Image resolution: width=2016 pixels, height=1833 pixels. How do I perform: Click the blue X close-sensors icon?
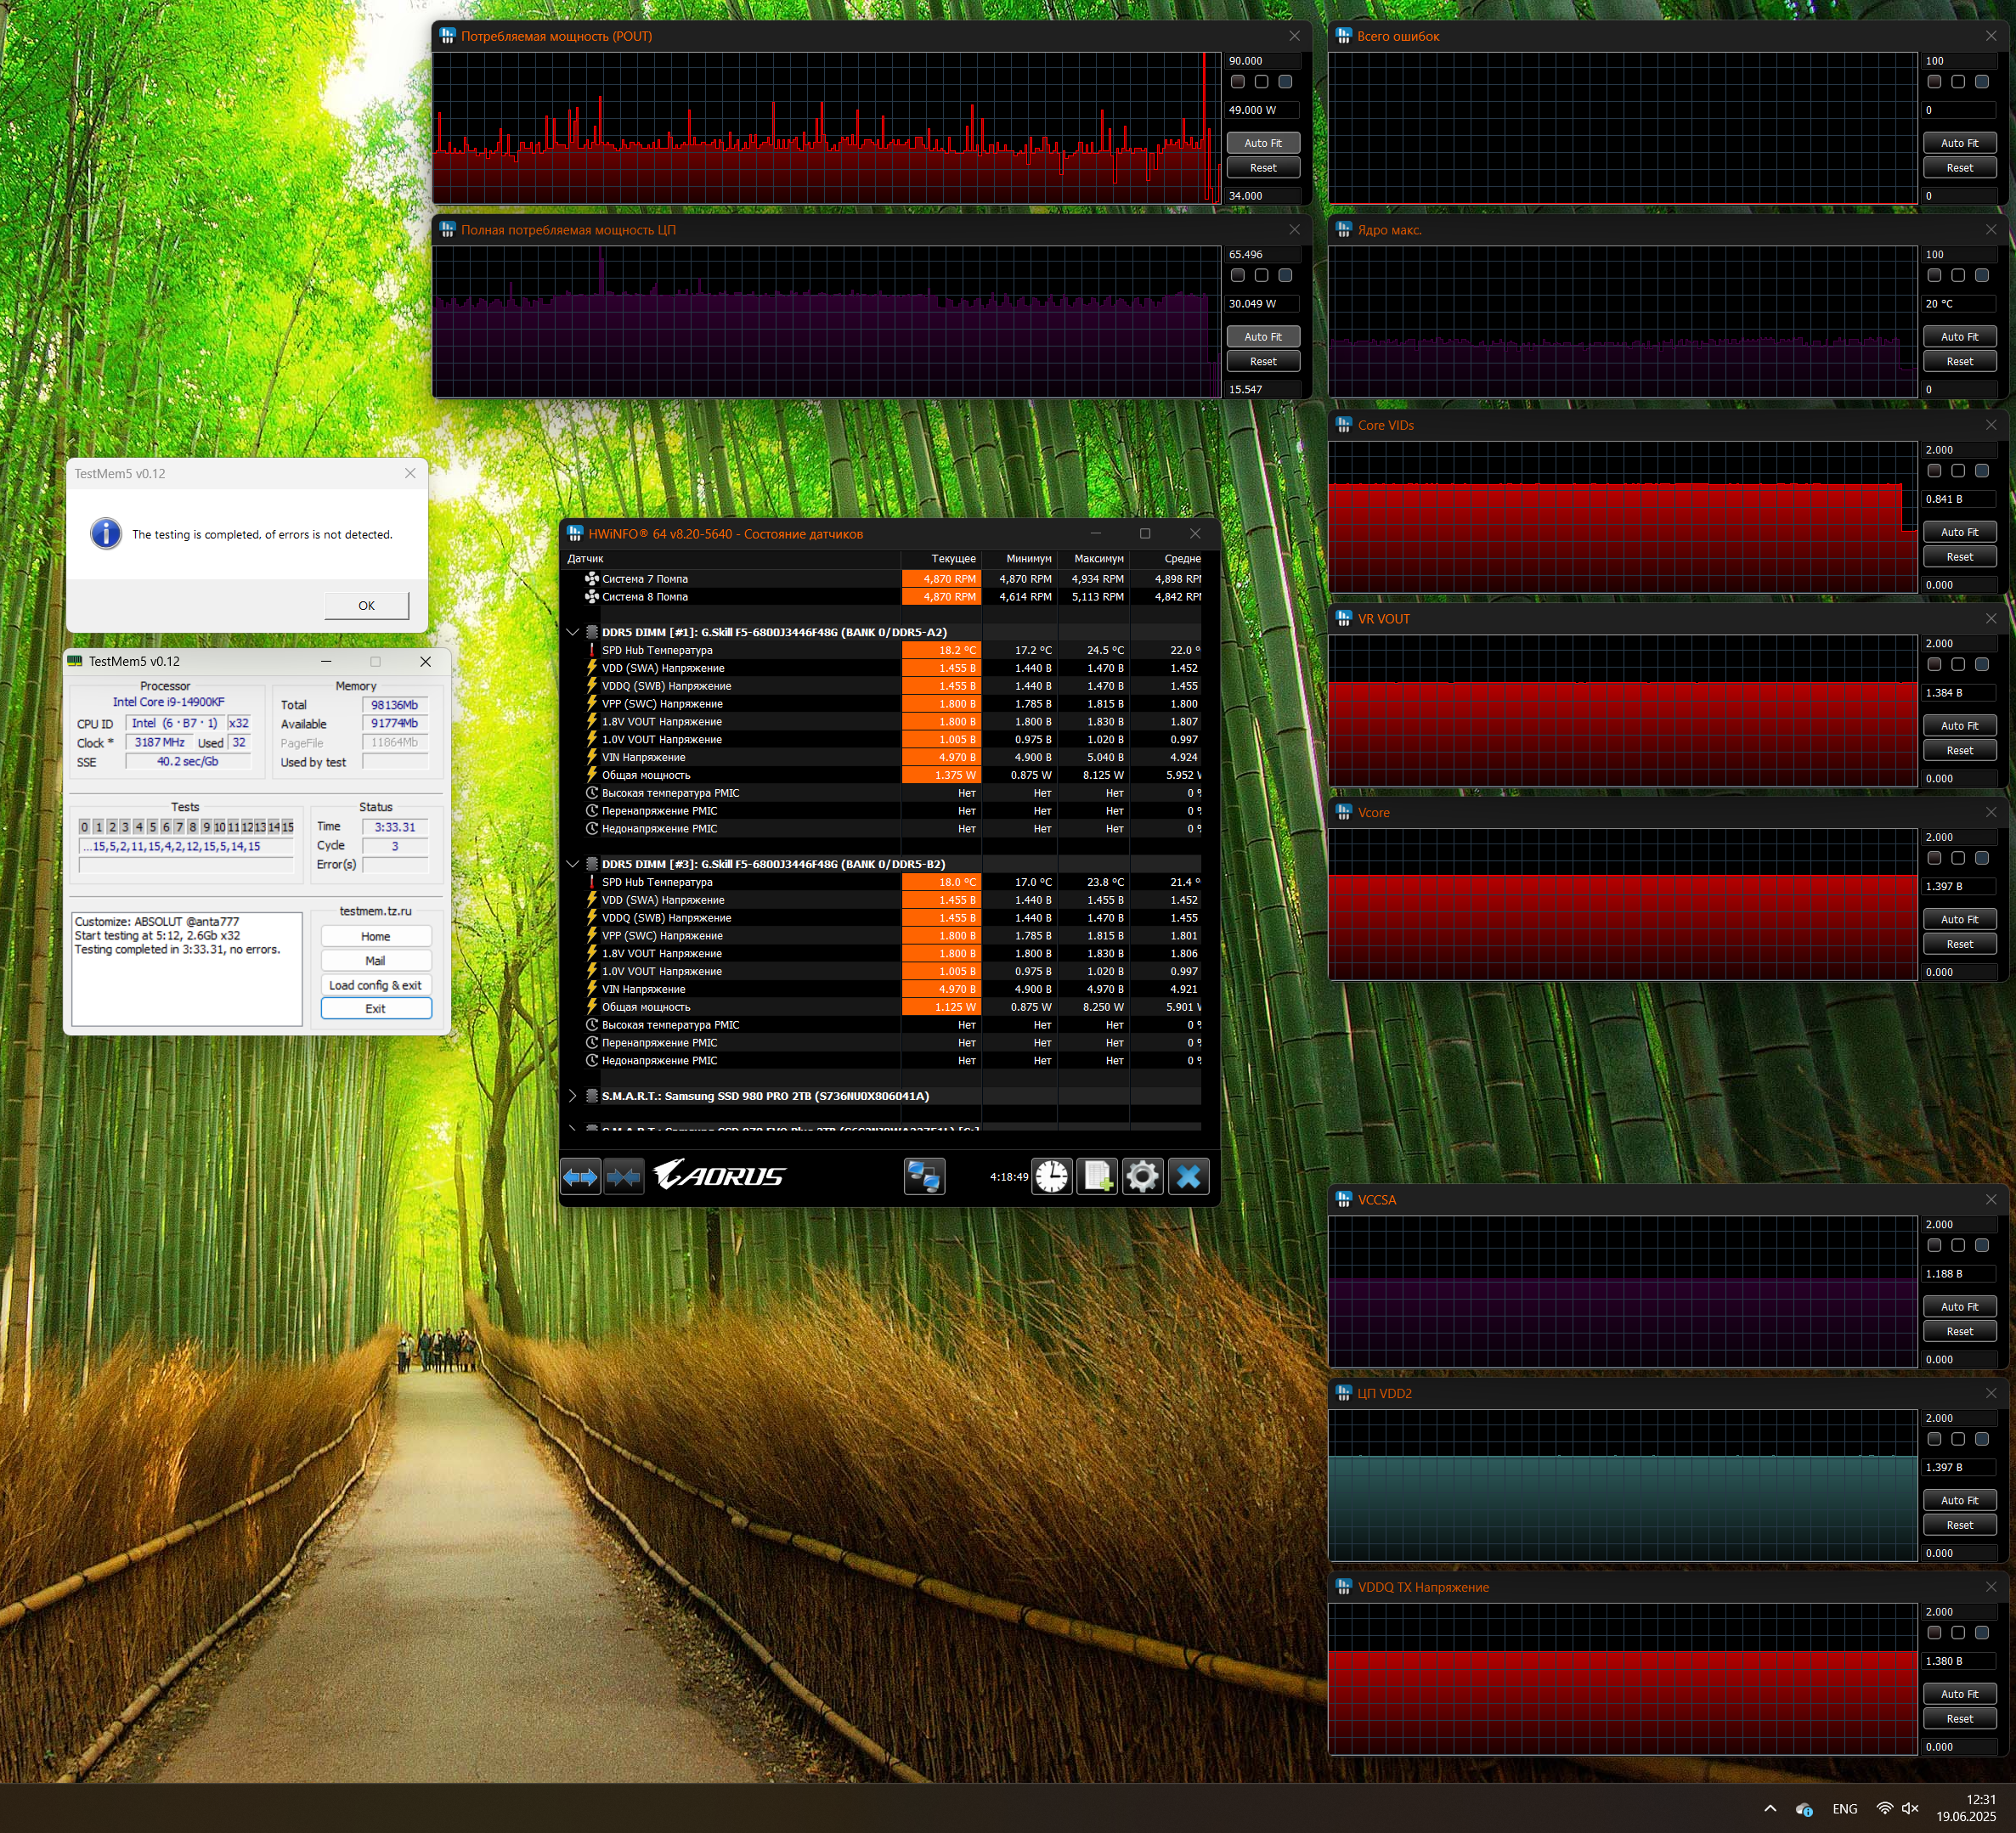coord(1188,1177)
